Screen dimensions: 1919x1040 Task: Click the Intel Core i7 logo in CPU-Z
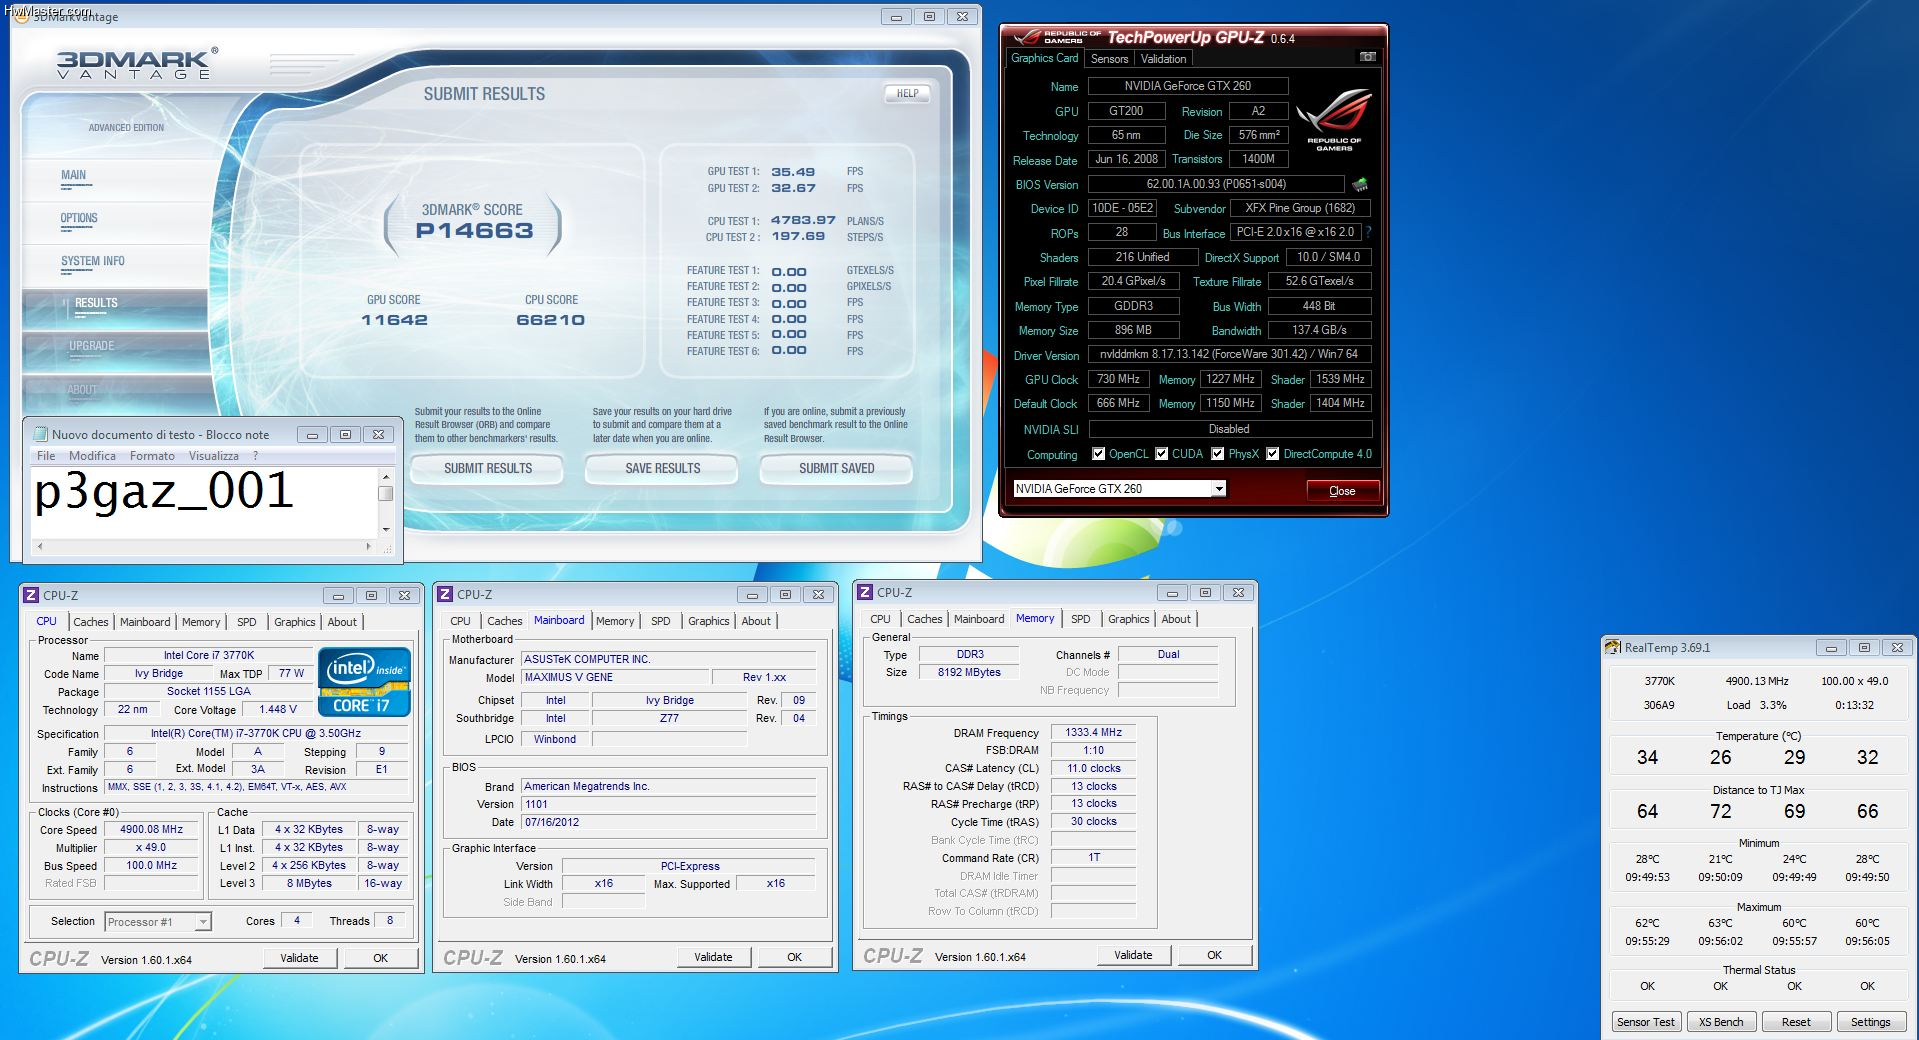[365, 682]
